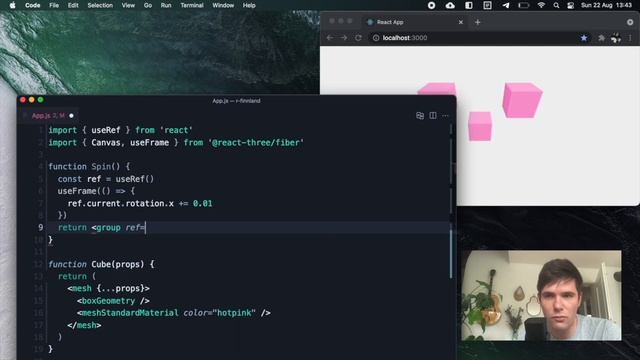
Task: Click line number 9 in gutter
Action: click(40, 227)
